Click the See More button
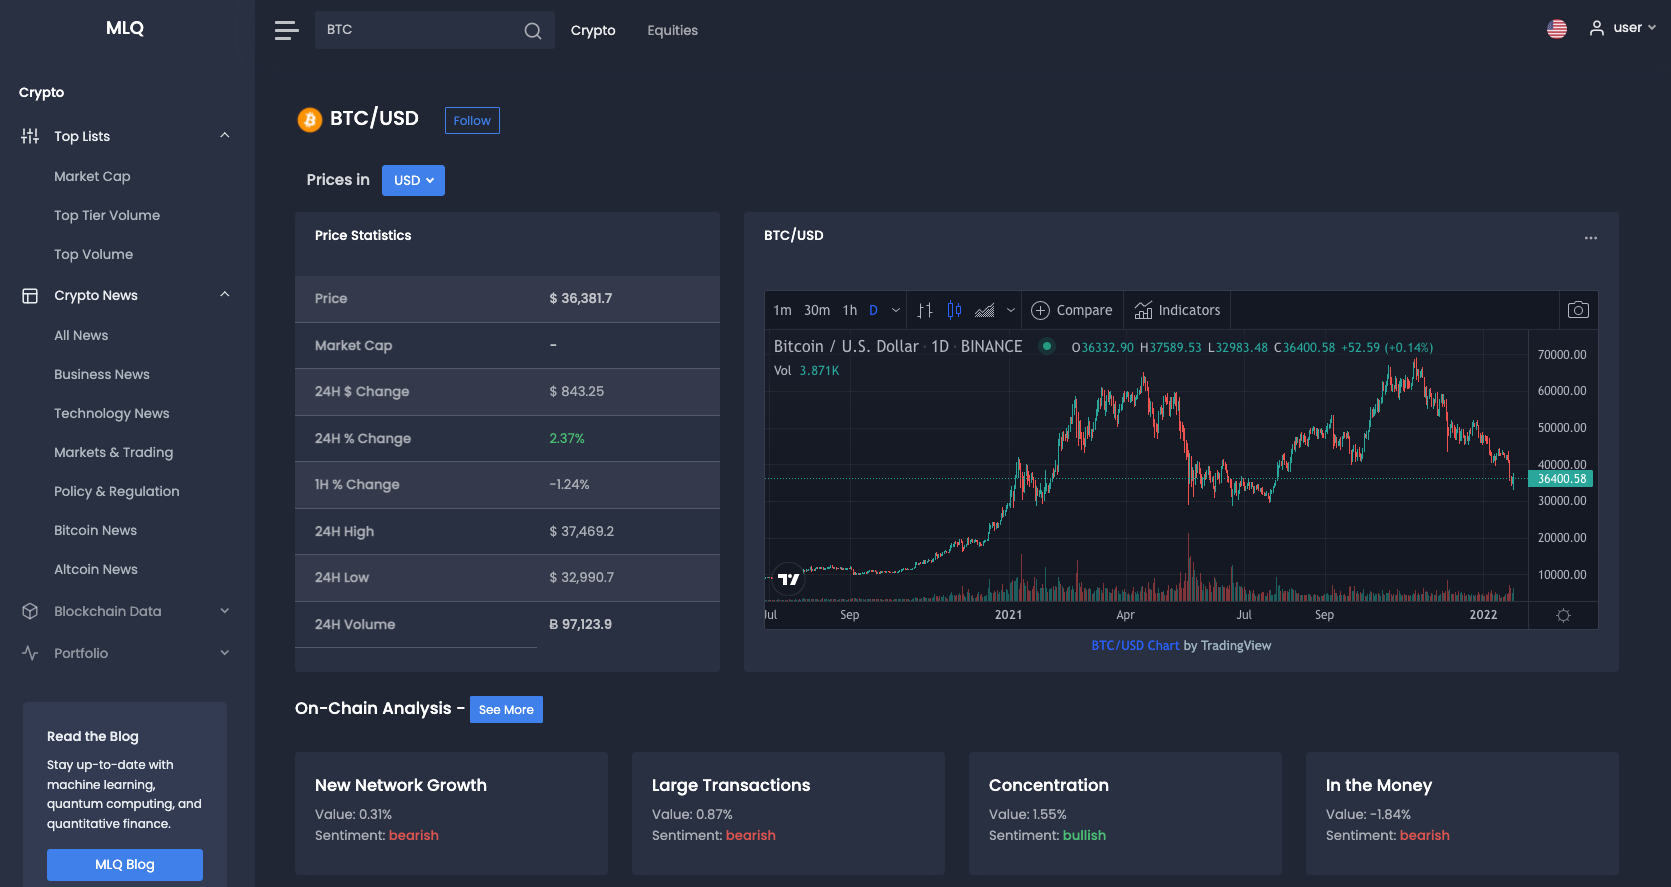 click(x=506, y=709)
